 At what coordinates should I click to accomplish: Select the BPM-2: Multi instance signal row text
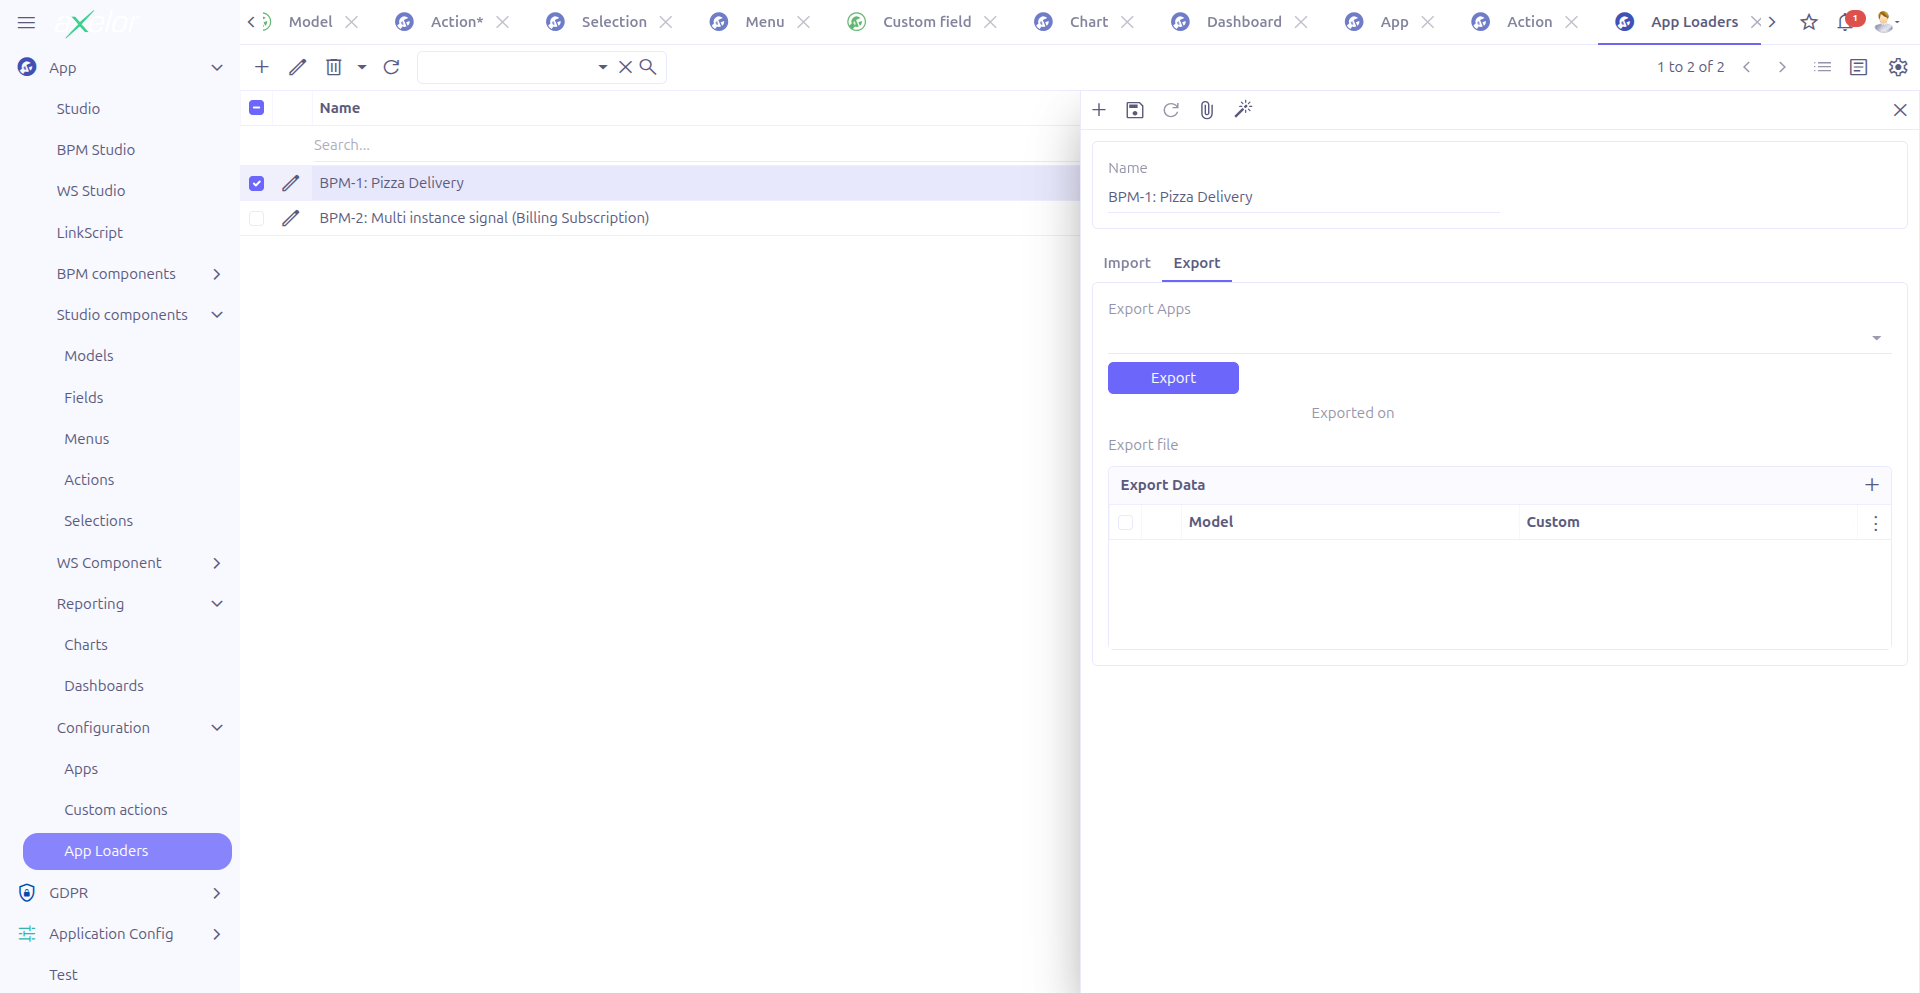pos(484,218)
